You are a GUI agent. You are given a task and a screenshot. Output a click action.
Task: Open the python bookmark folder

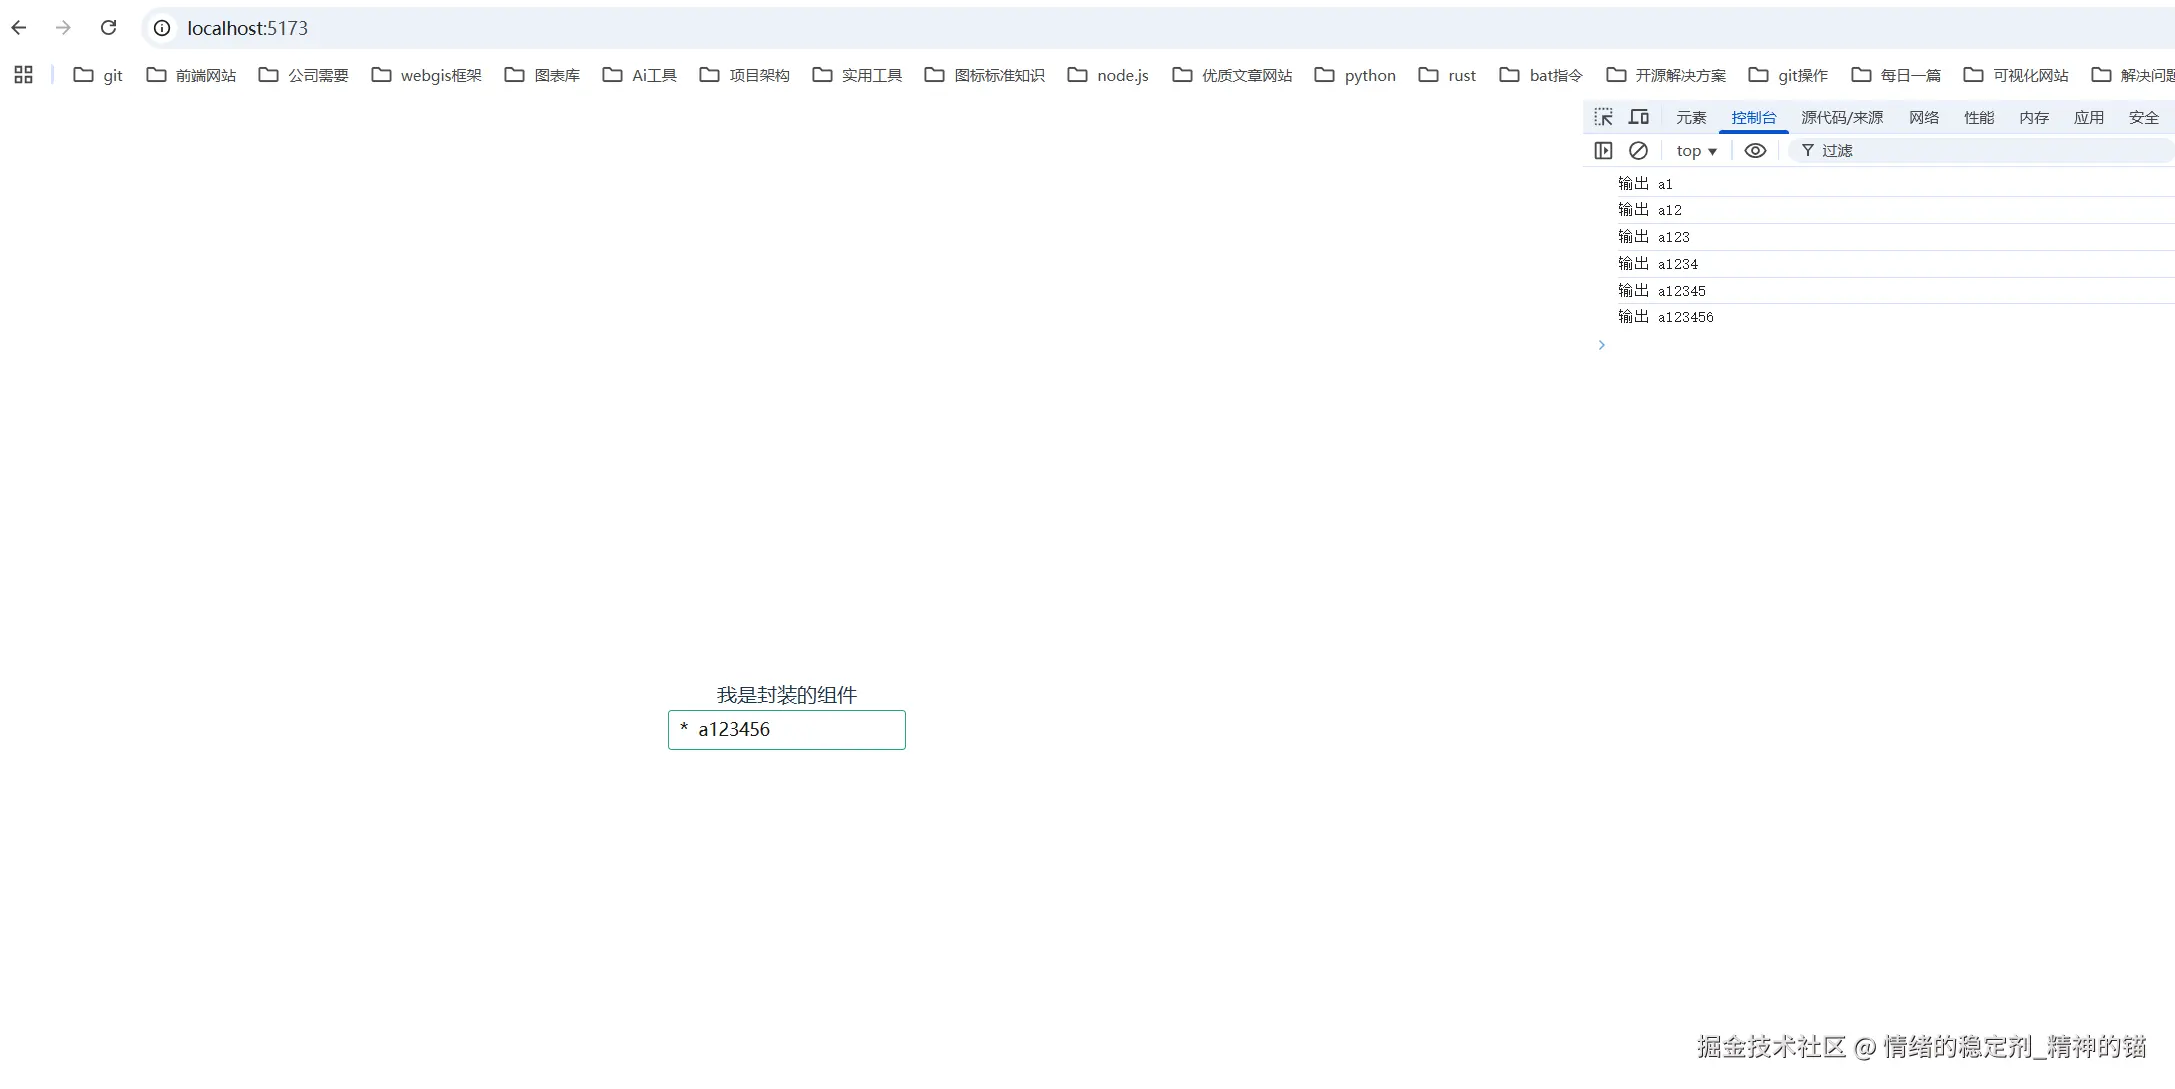[1356, 75]
